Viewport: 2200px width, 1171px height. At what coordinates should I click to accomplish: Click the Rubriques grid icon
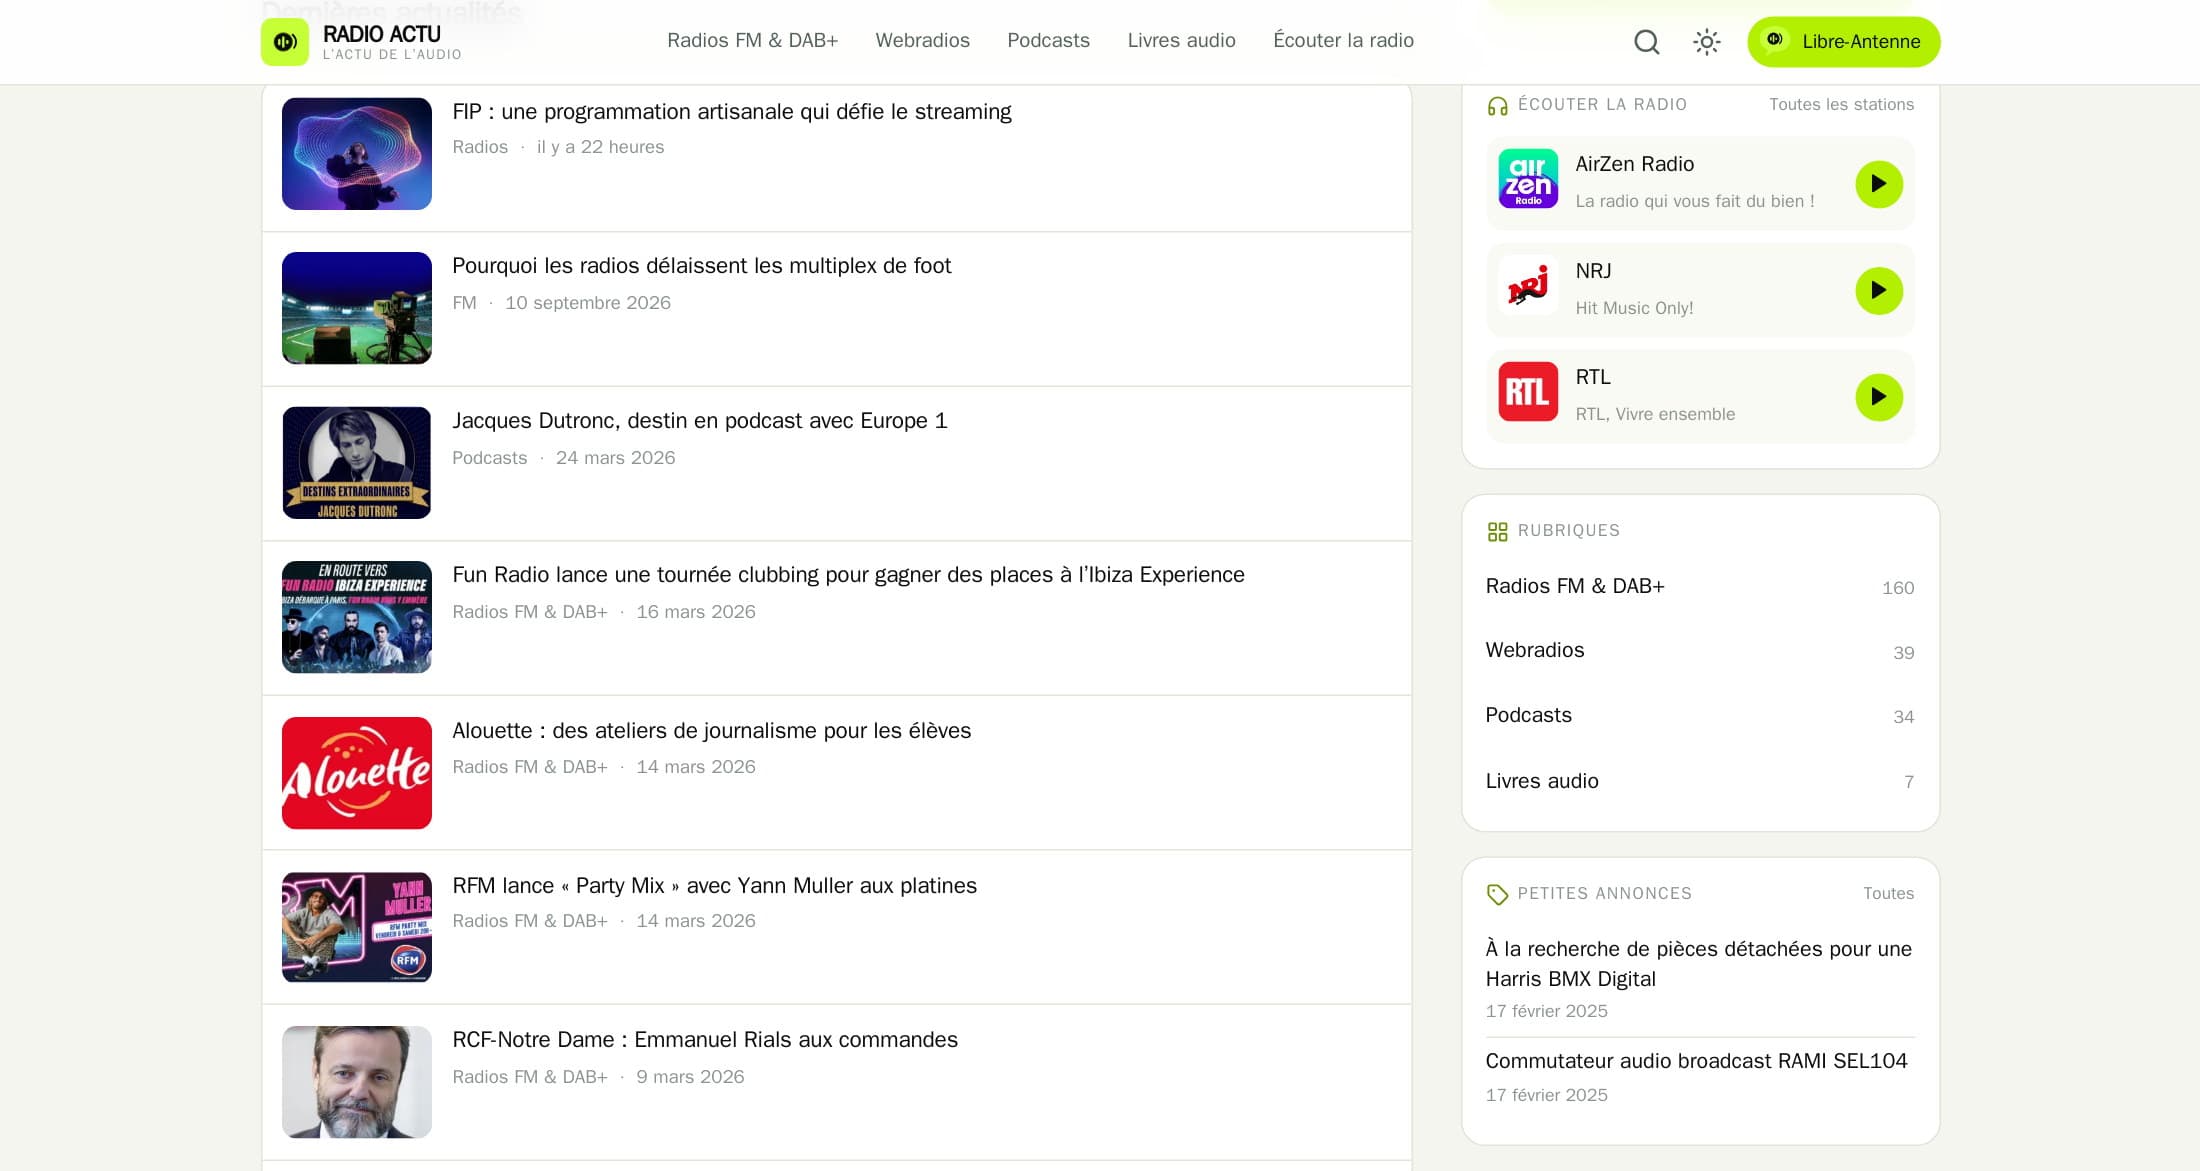1497,532
